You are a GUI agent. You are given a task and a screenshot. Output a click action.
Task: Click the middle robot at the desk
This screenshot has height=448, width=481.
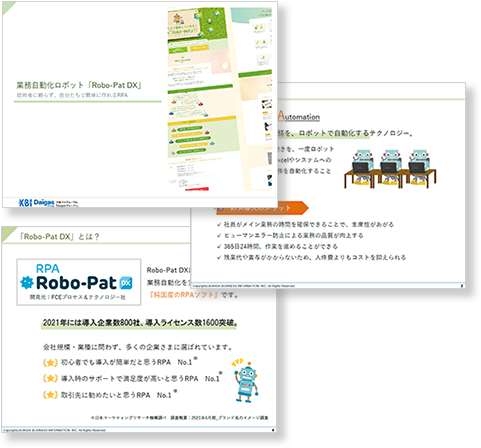tap(390, 168)
